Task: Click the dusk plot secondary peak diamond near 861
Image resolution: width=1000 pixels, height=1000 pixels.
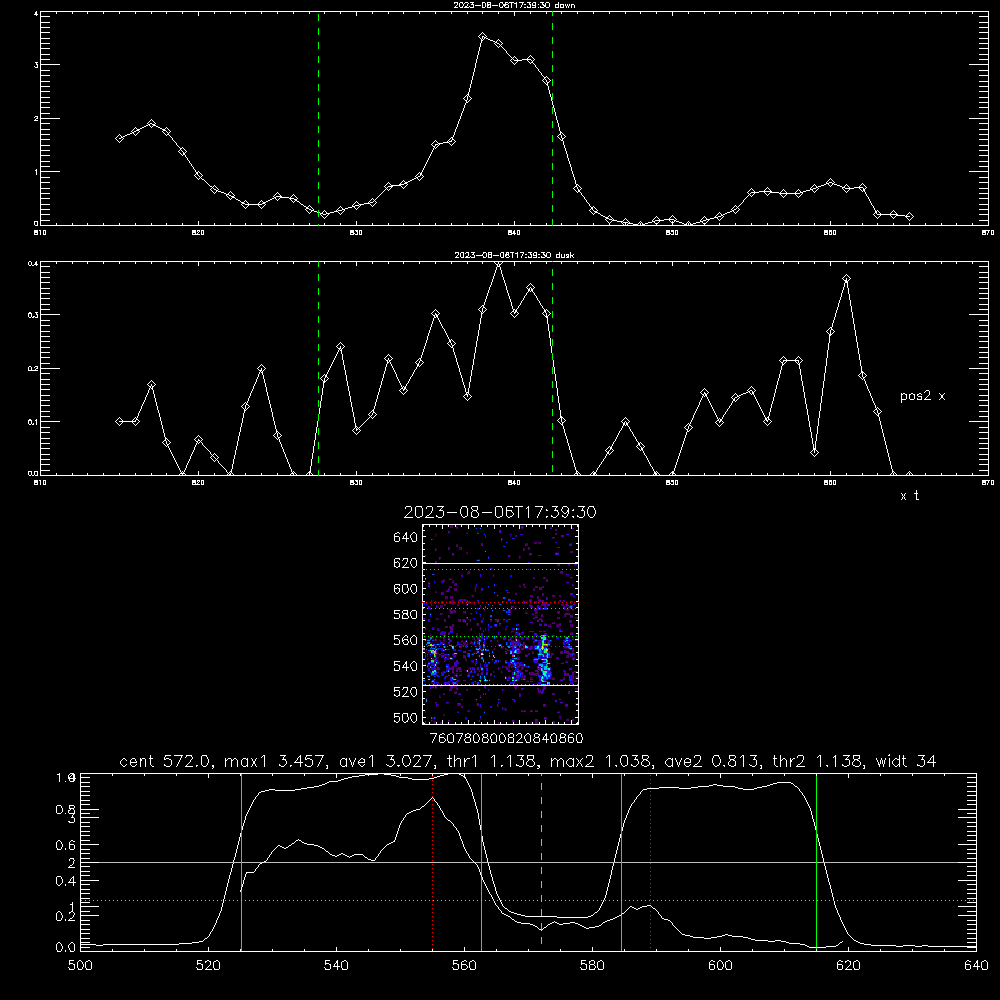Action: pyautogui.click(x=846, y=279)
